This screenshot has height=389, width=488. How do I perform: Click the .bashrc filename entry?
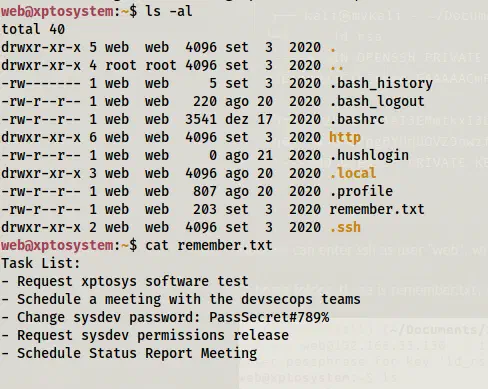tap(357, 119)
